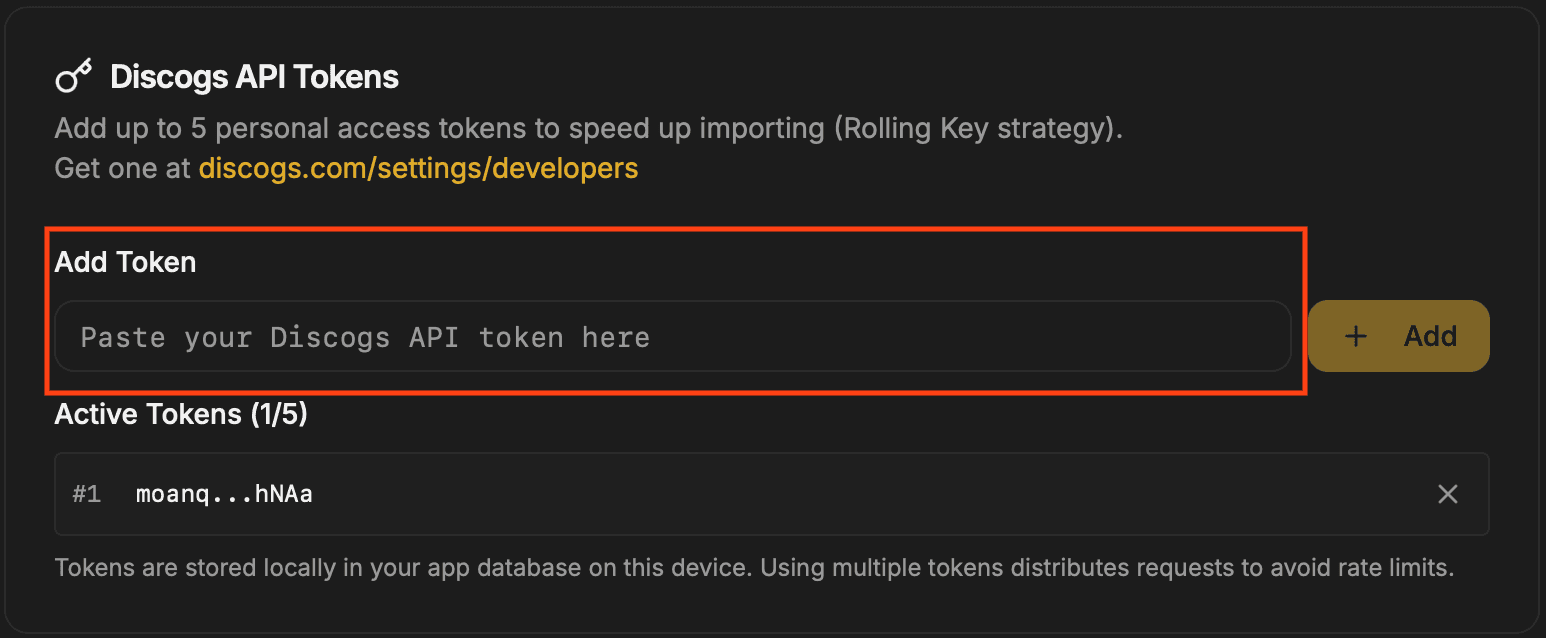Image resolution: width=1546 pixels, height=638 pixels.
Task: Click the #1 label on the token row
Action: [87, 493]
